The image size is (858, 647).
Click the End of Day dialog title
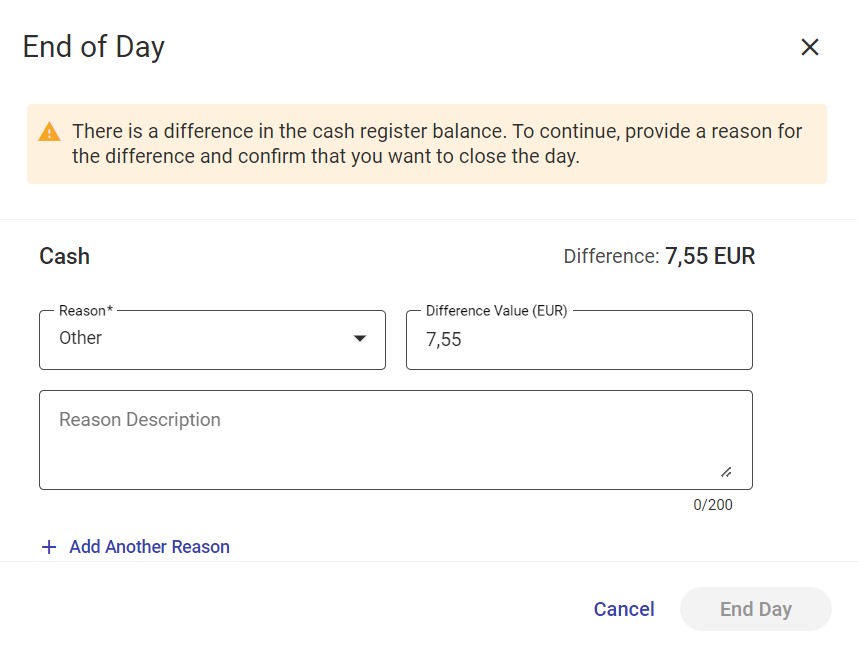point(94,47)
